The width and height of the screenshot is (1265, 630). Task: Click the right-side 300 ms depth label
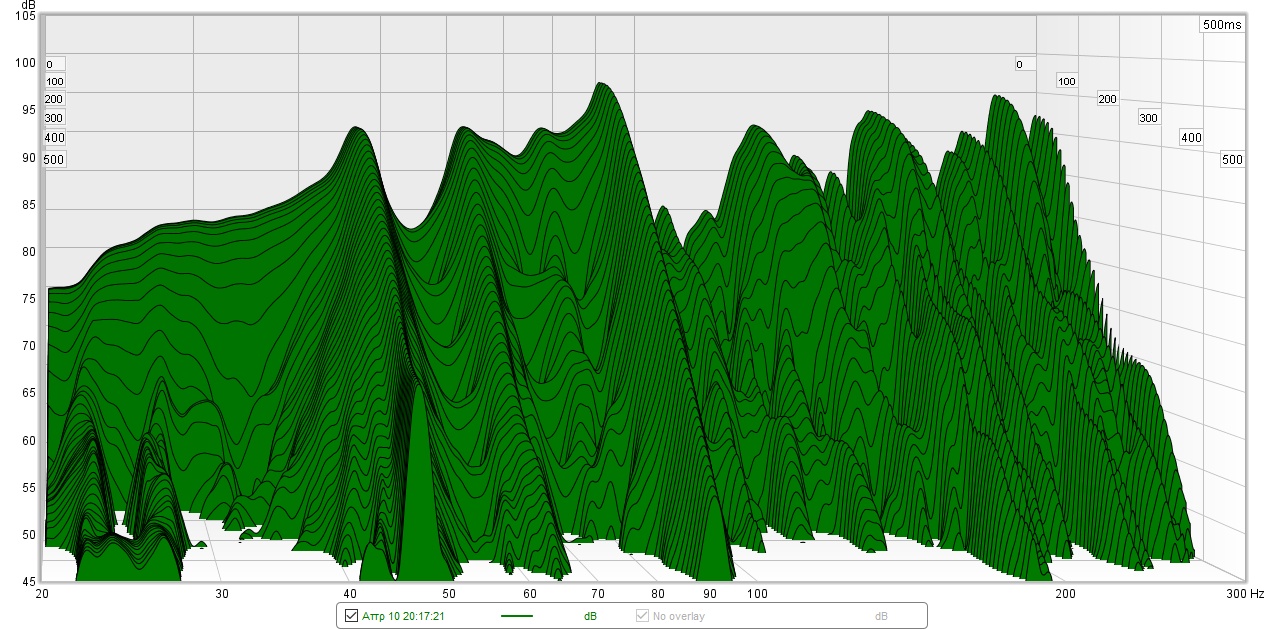pos(1148,118)
